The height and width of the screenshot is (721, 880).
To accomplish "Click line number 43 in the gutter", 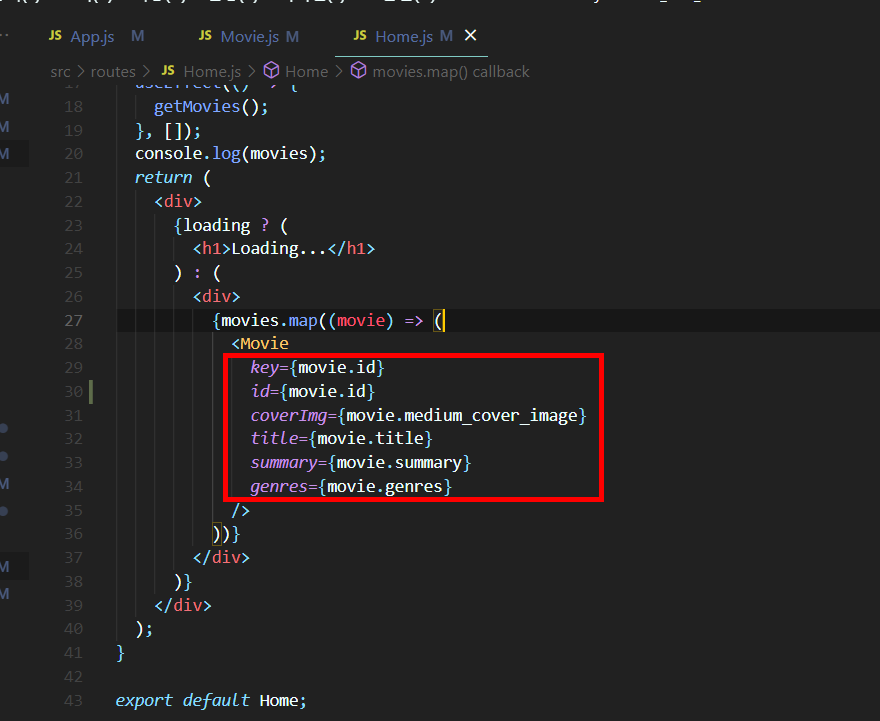I will [x=74, y=701].
